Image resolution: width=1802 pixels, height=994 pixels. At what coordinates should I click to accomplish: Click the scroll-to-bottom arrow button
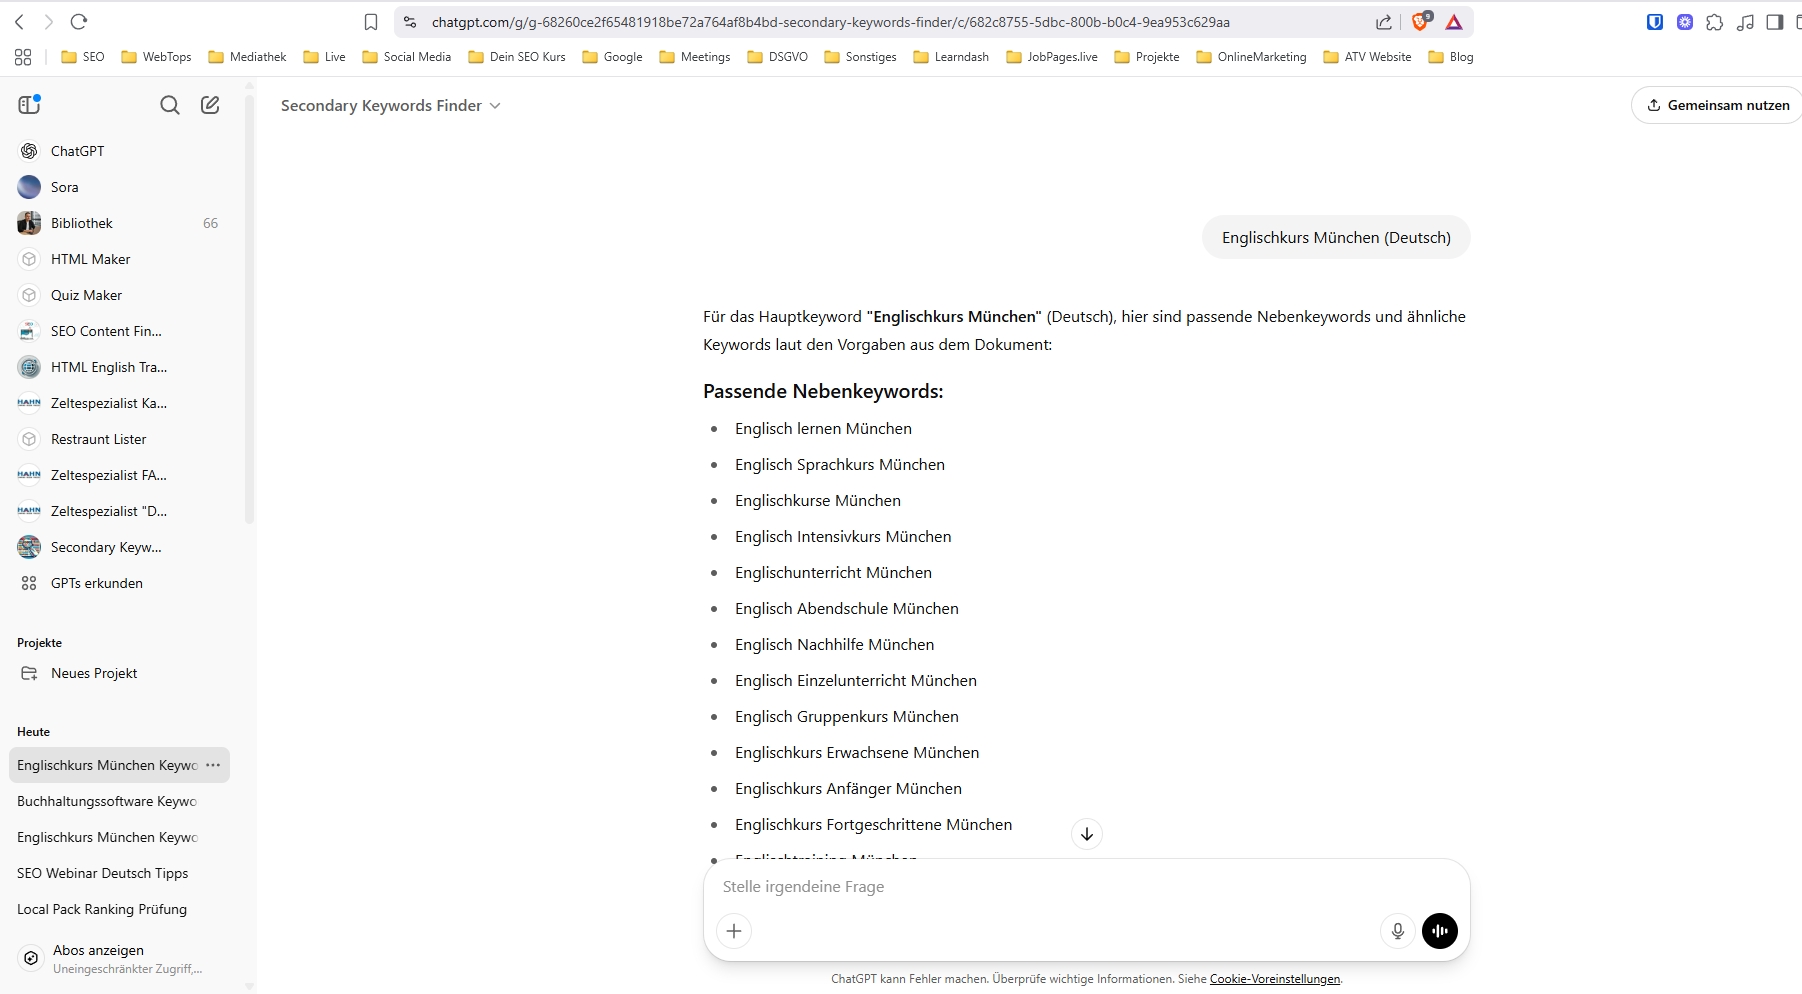tap(1086, 834)
